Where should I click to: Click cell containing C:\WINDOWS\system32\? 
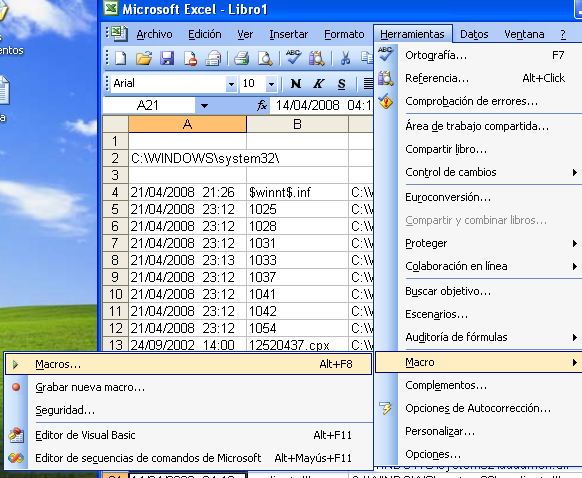click(x=187, y=158)
